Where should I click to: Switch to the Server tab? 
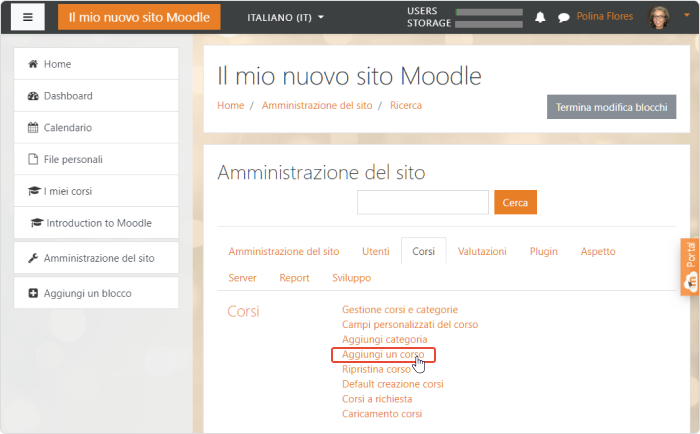coord(242,278)
